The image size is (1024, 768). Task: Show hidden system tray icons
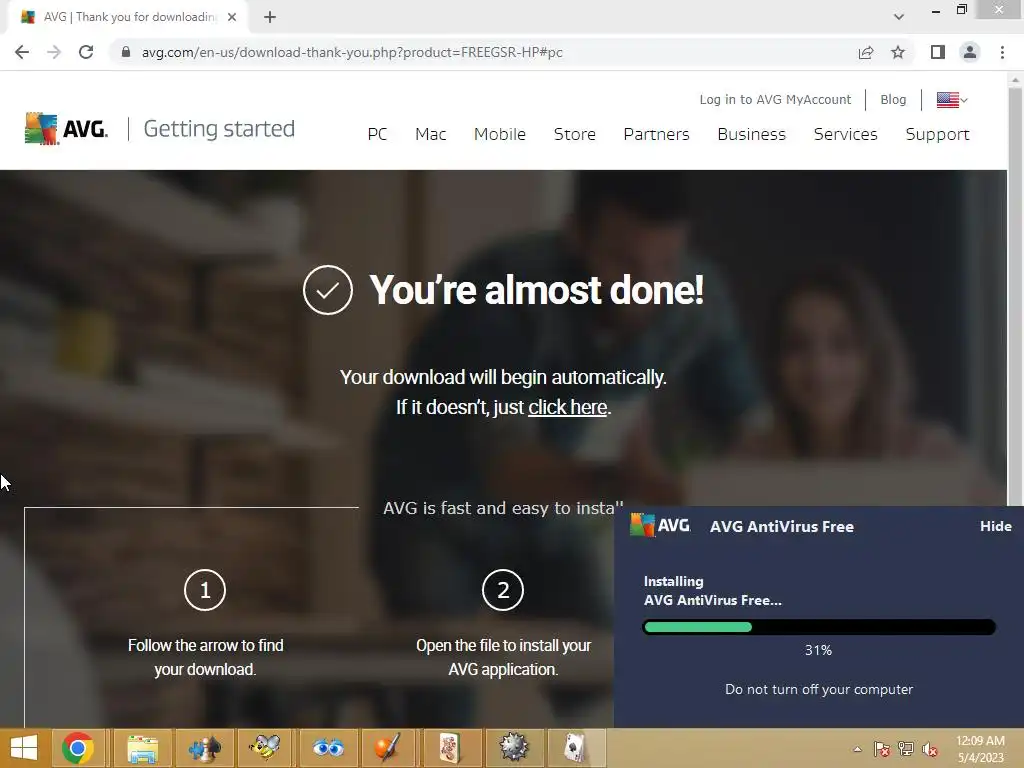click(x=857, y=749)
